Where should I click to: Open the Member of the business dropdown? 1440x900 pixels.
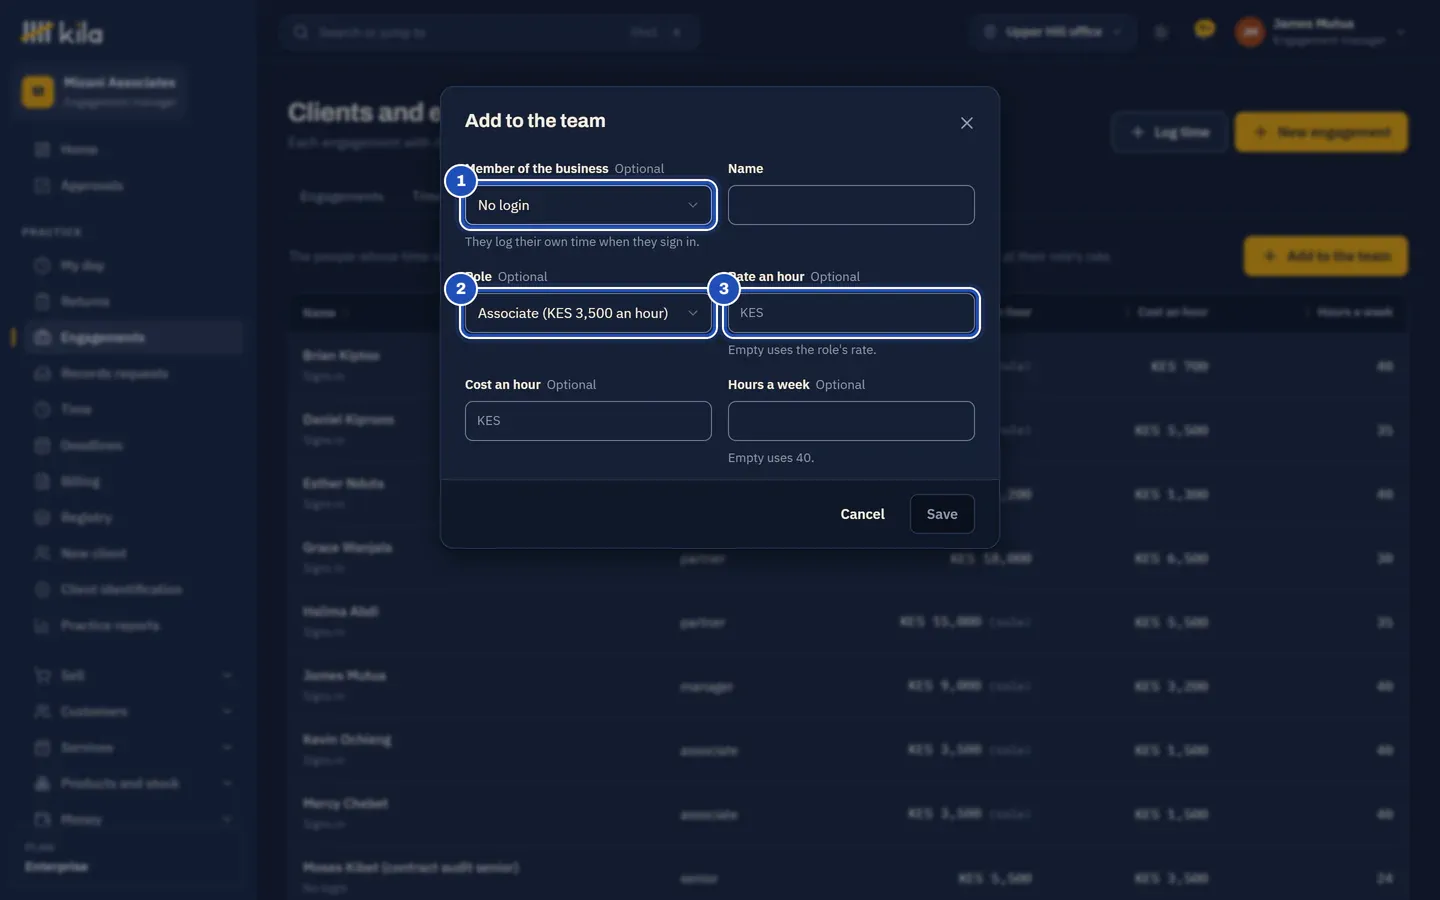pos(588,205)
